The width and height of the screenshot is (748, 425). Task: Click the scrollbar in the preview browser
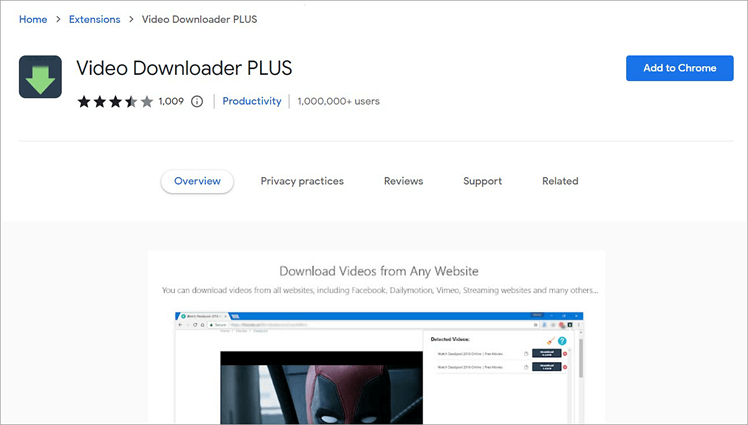pos(581,358)
